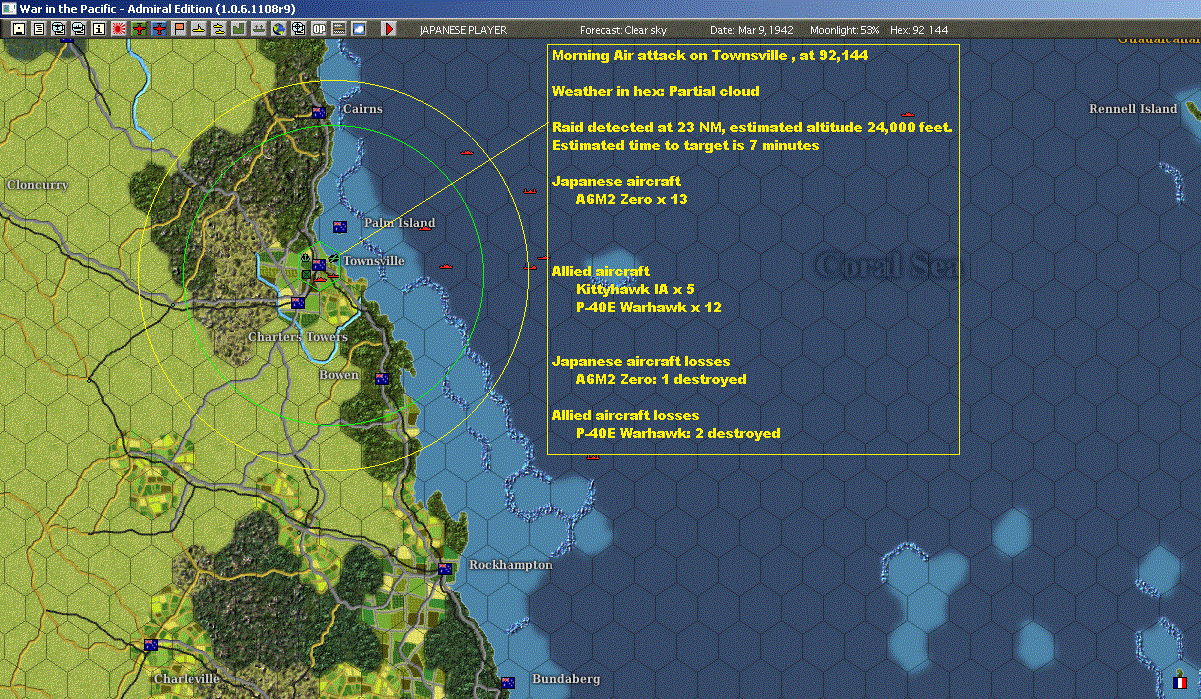Click the 'A6M2 Zero x 13' line

pyautogui.click(x=632, y=199)
